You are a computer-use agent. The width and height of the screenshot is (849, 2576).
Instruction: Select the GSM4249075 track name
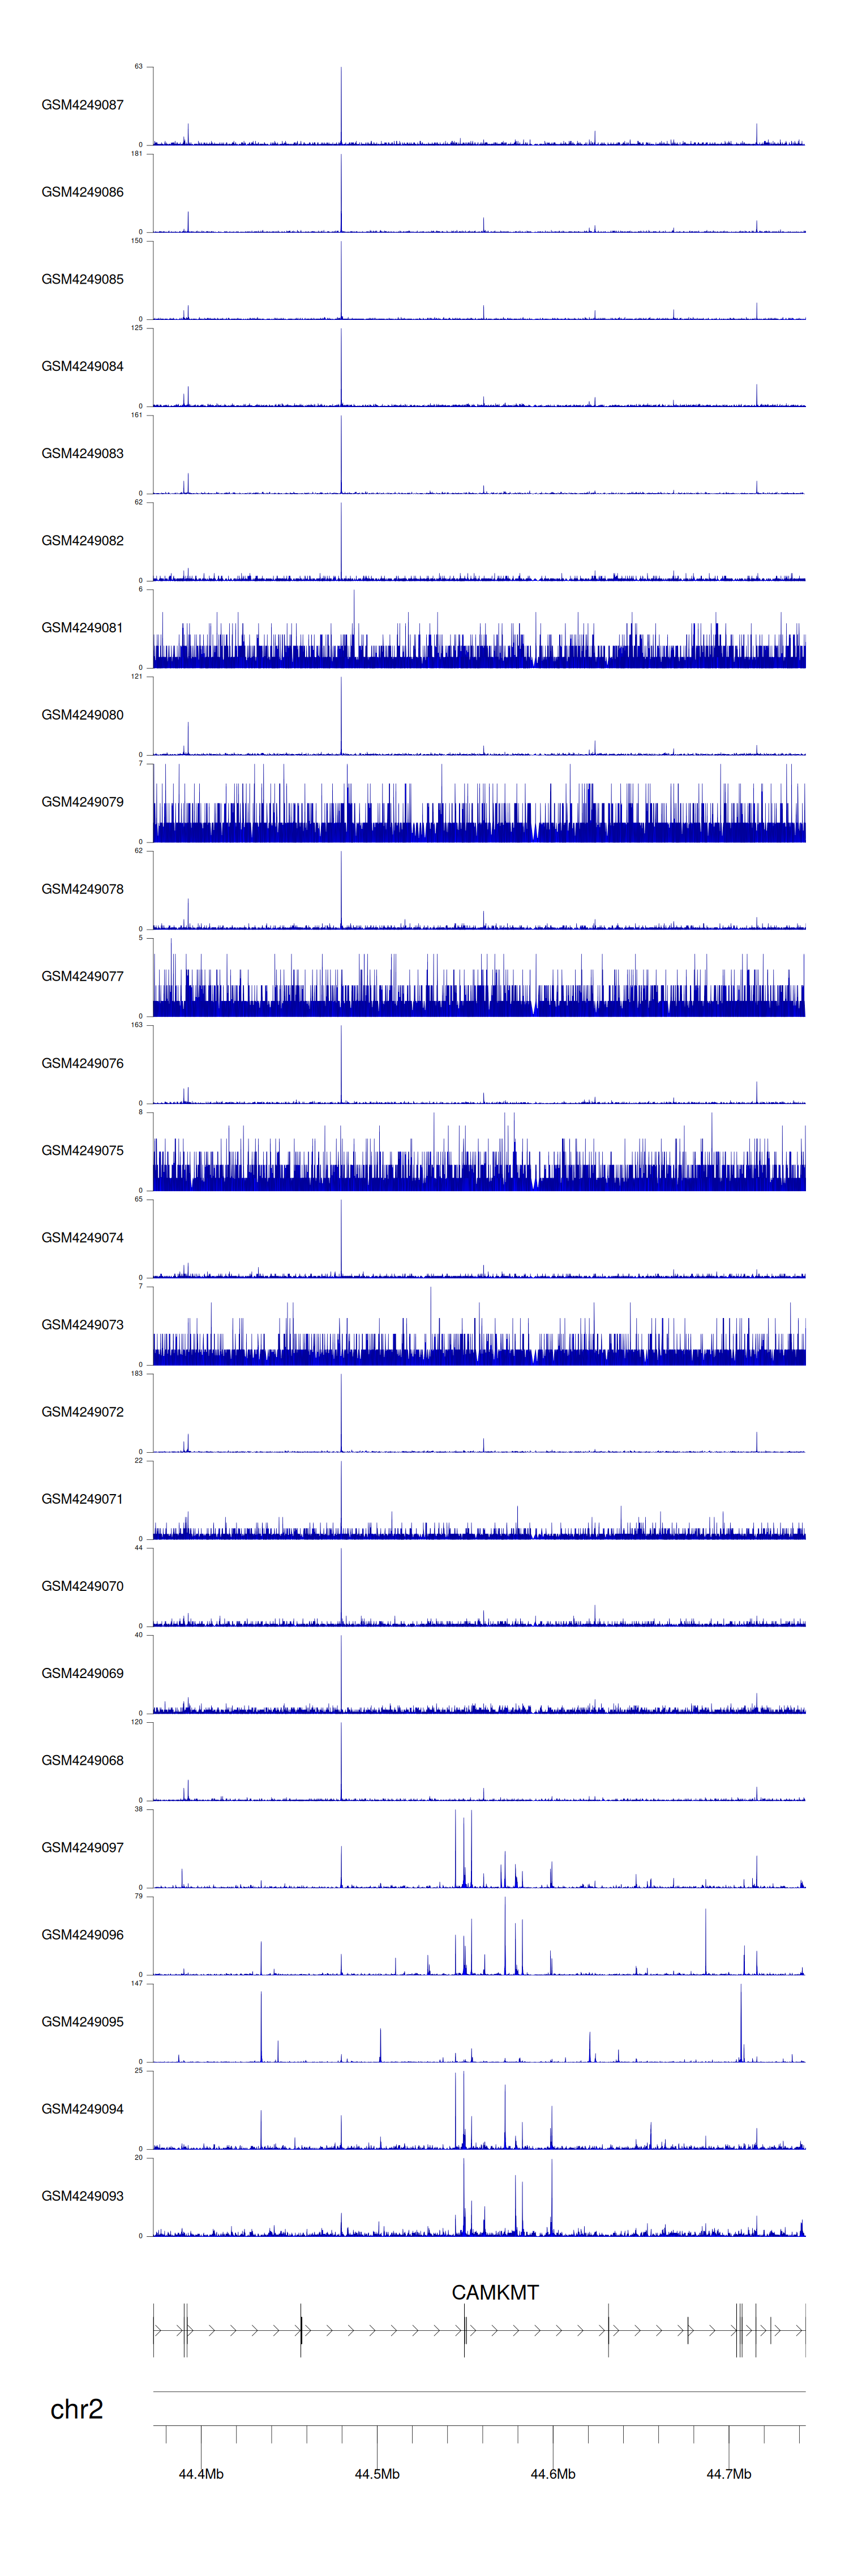(82, 1150)
